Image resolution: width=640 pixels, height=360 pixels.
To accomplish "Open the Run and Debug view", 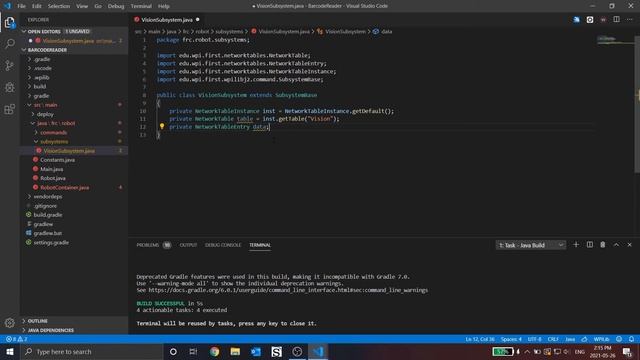I will [x=9, y=87].
